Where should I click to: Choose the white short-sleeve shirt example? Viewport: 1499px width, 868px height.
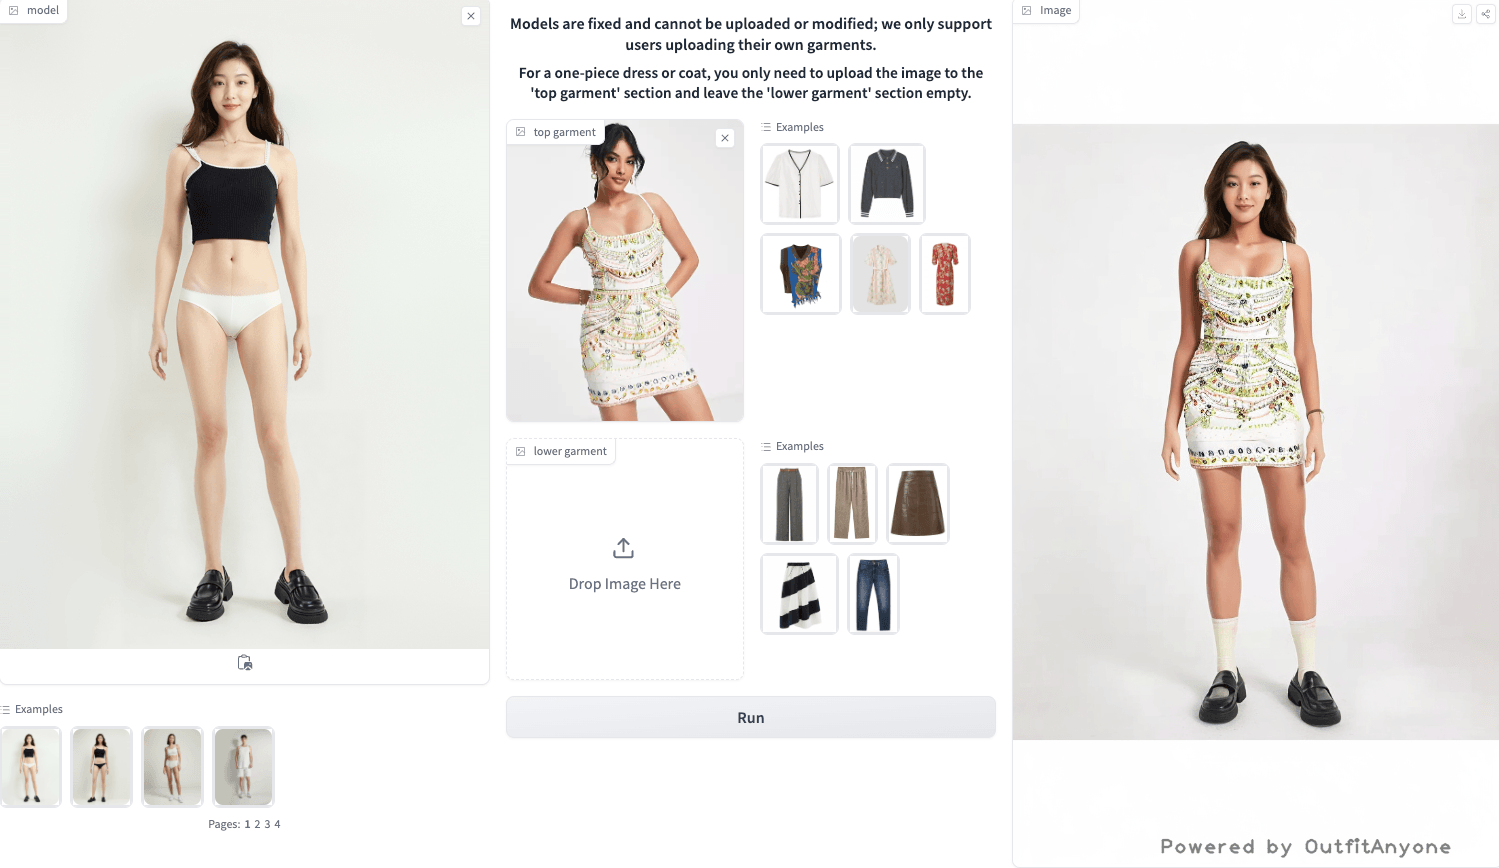point(799,184)
